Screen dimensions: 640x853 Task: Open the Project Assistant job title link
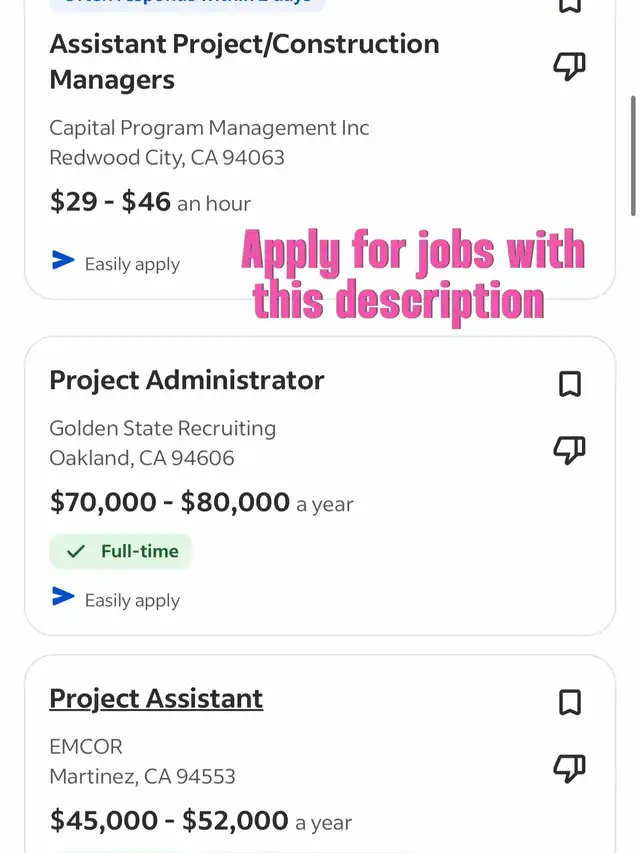click(x=156, y=698)
